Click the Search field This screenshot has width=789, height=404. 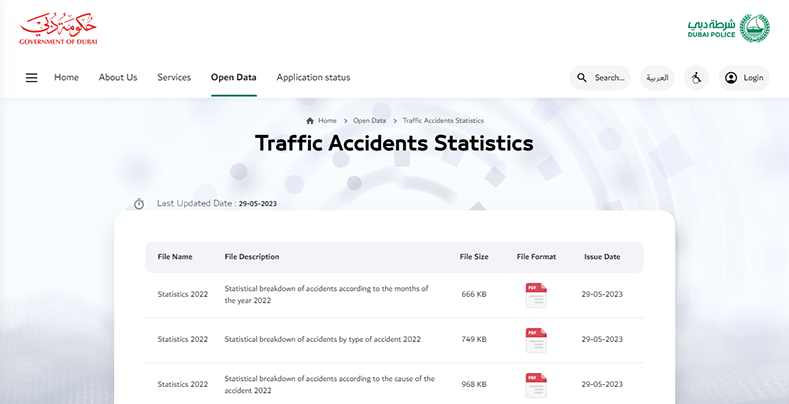pos(600,78)
